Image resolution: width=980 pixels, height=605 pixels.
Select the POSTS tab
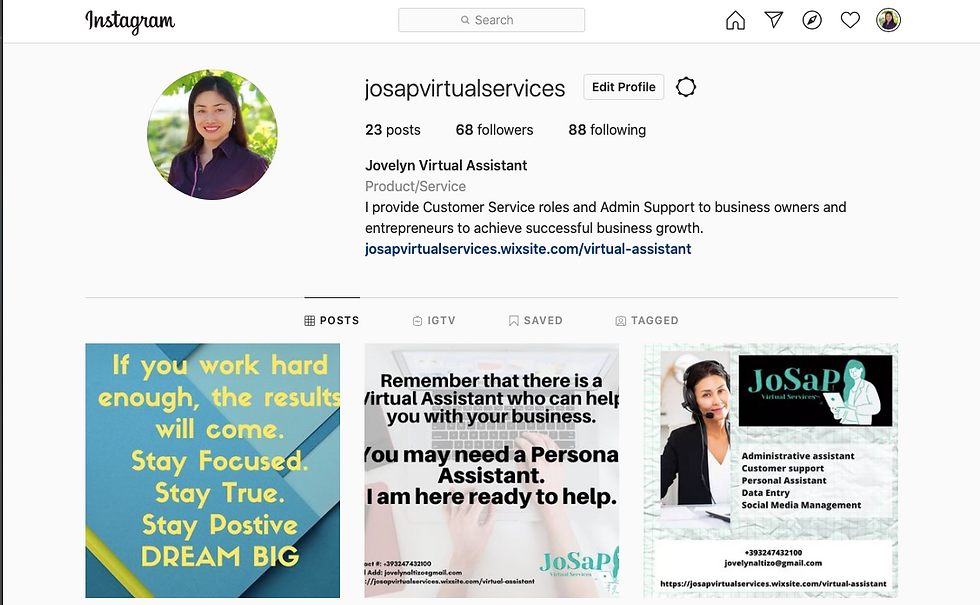click(x=332, y=321)
